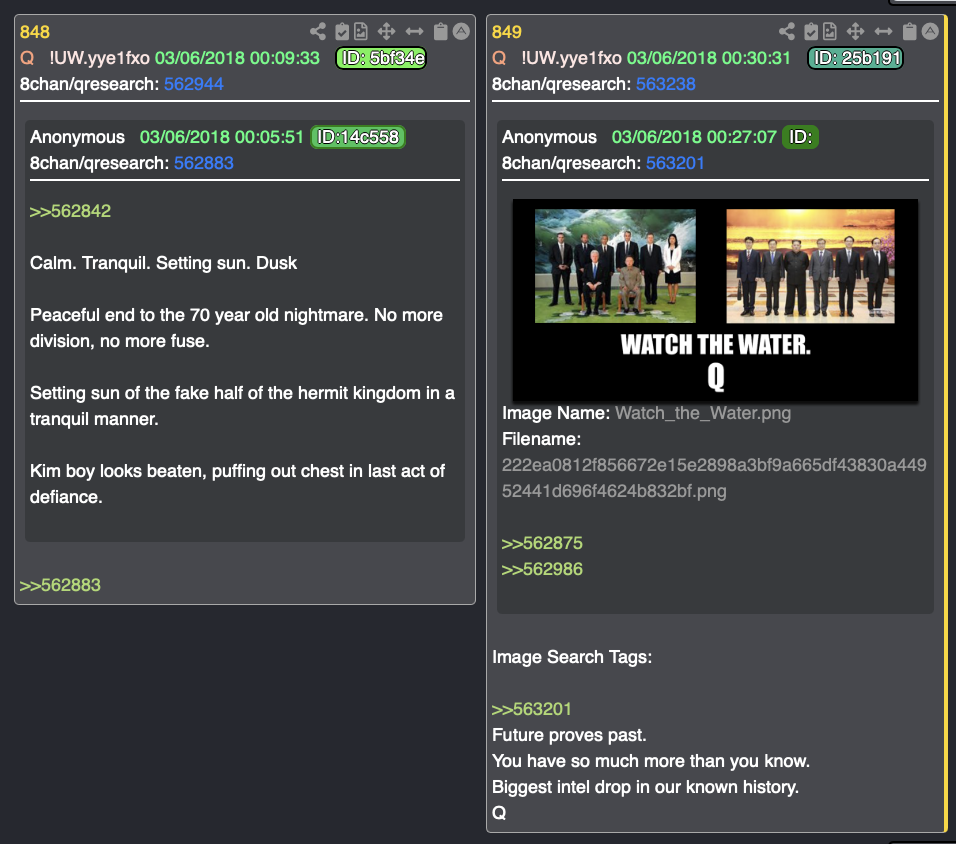Click the timestamp 03/06/2018 00:27:07
Screen dimensions: 956x844
point(694,137)
